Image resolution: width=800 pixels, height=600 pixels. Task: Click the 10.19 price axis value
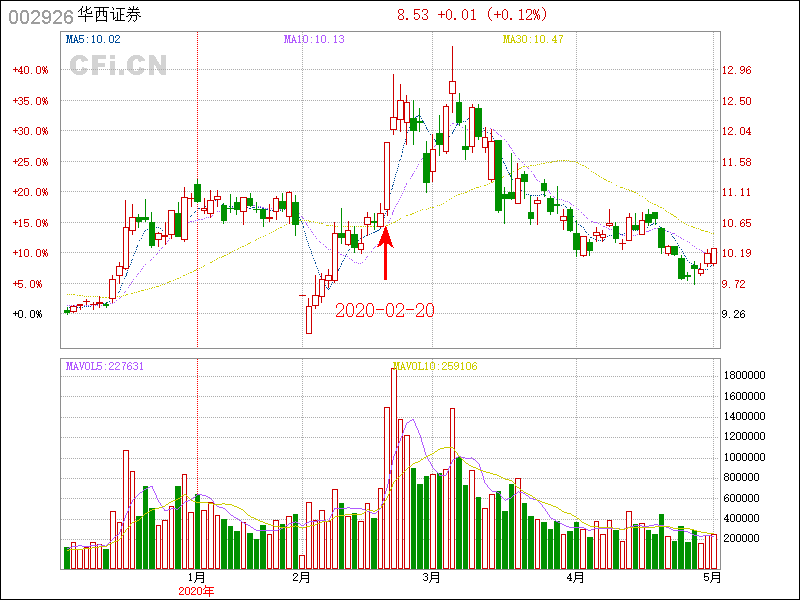click(737, 253)
